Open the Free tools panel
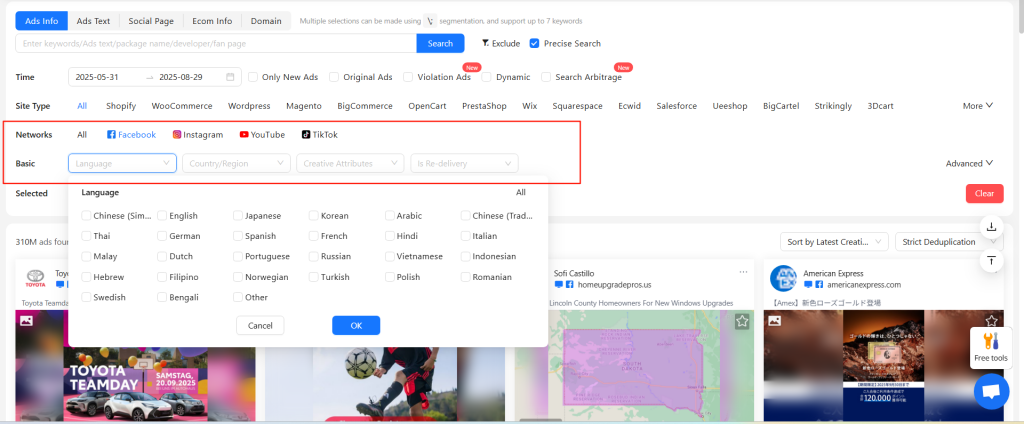This screenshot has height=424, width=1024. [x=991, y=348]
